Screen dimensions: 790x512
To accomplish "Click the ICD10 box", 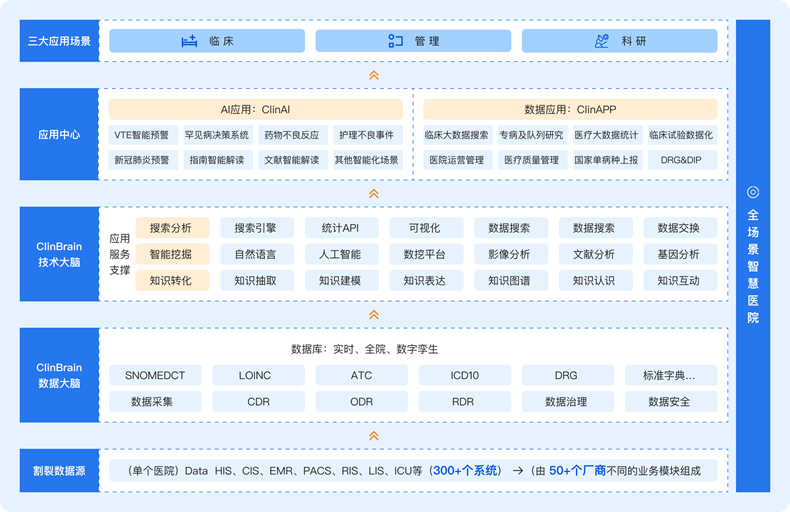I will (x=465, y=375).
